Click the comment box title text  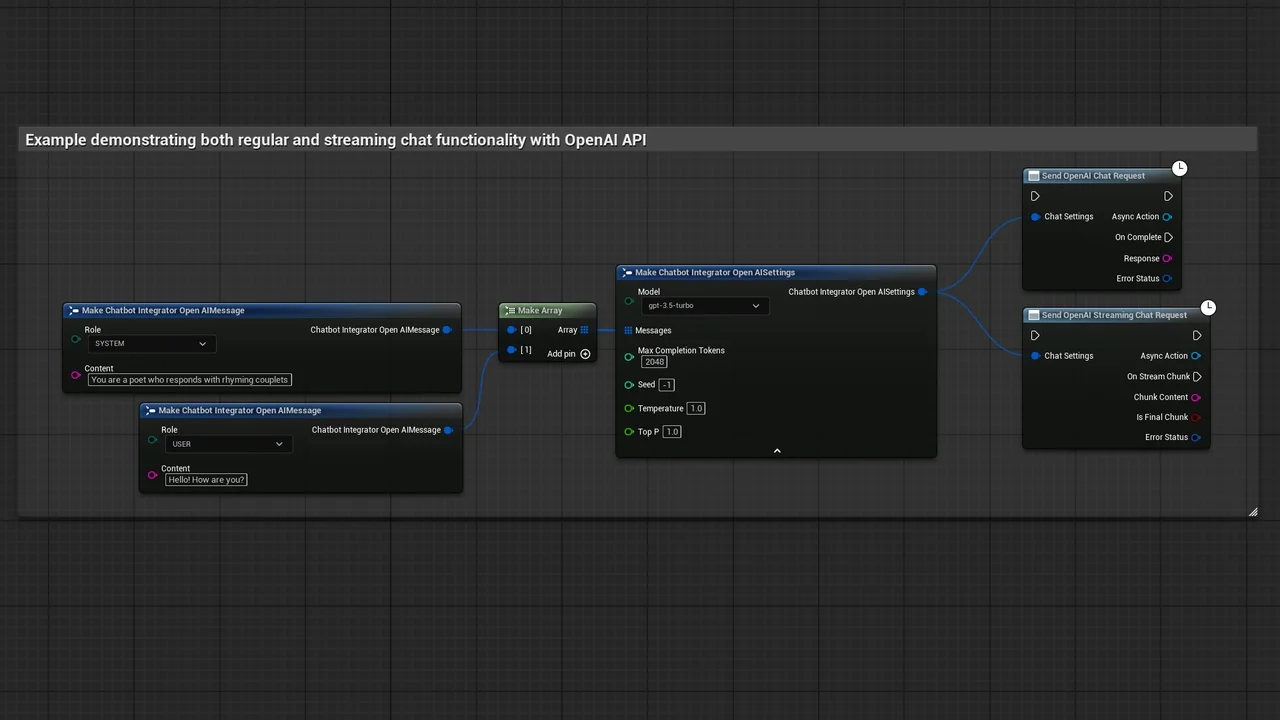[x=336, y=140]
